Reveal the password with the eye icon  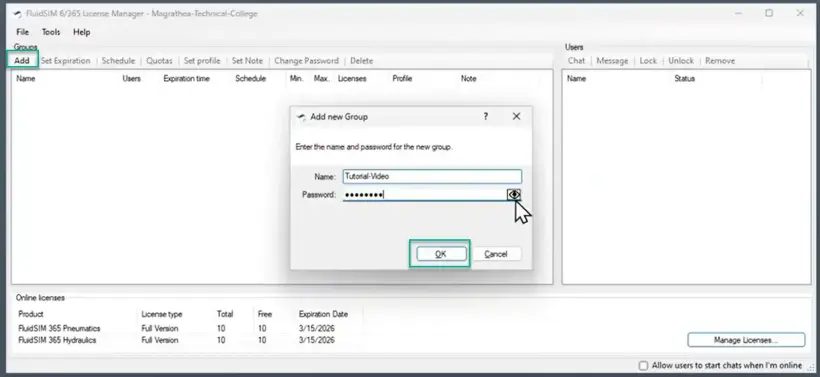pyautogui.click(x=514, y=195)
